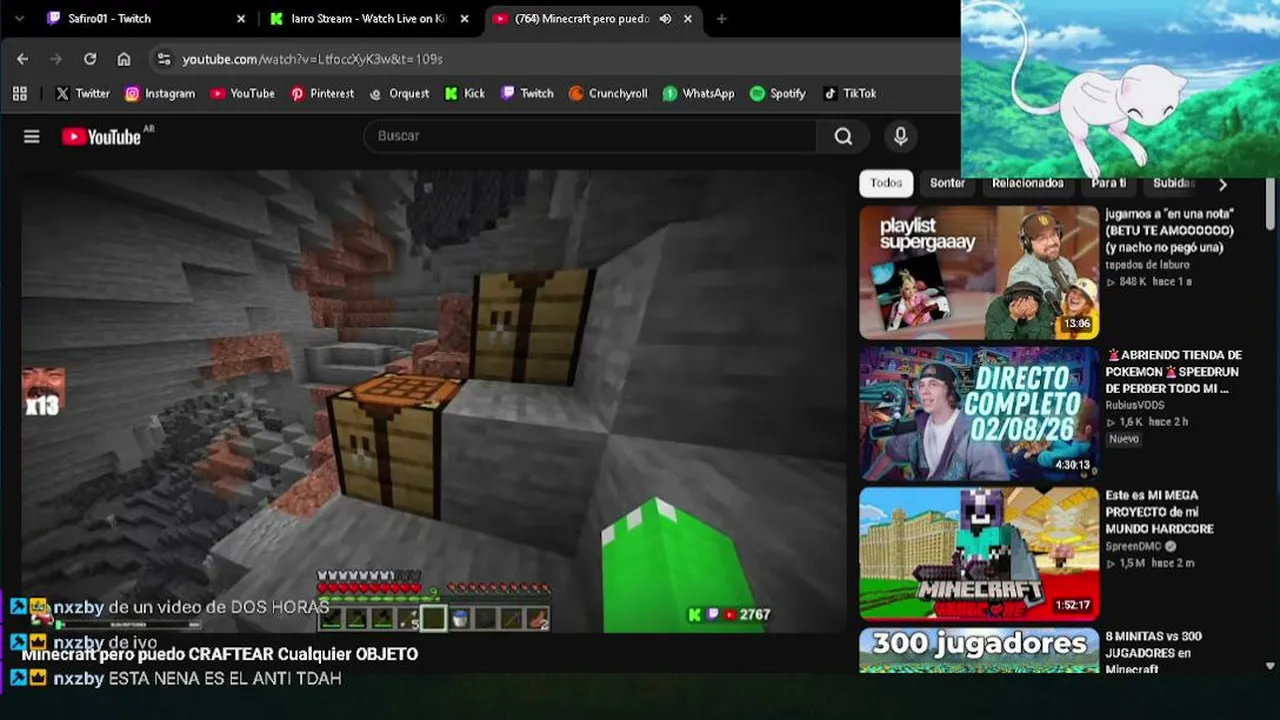The width and height of the screenshot is (1280, 720).
Task: Mute the YouTube tab audio icon
Action: [665, 19]
